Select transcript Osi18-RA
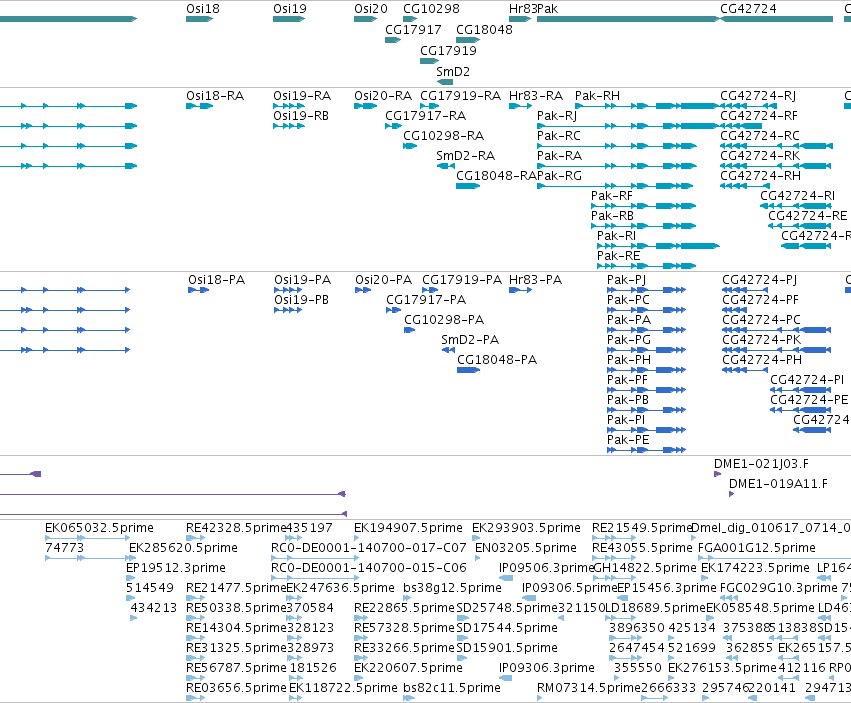Image resolution: width=851 pixels, height=703 pixels. 199,106
